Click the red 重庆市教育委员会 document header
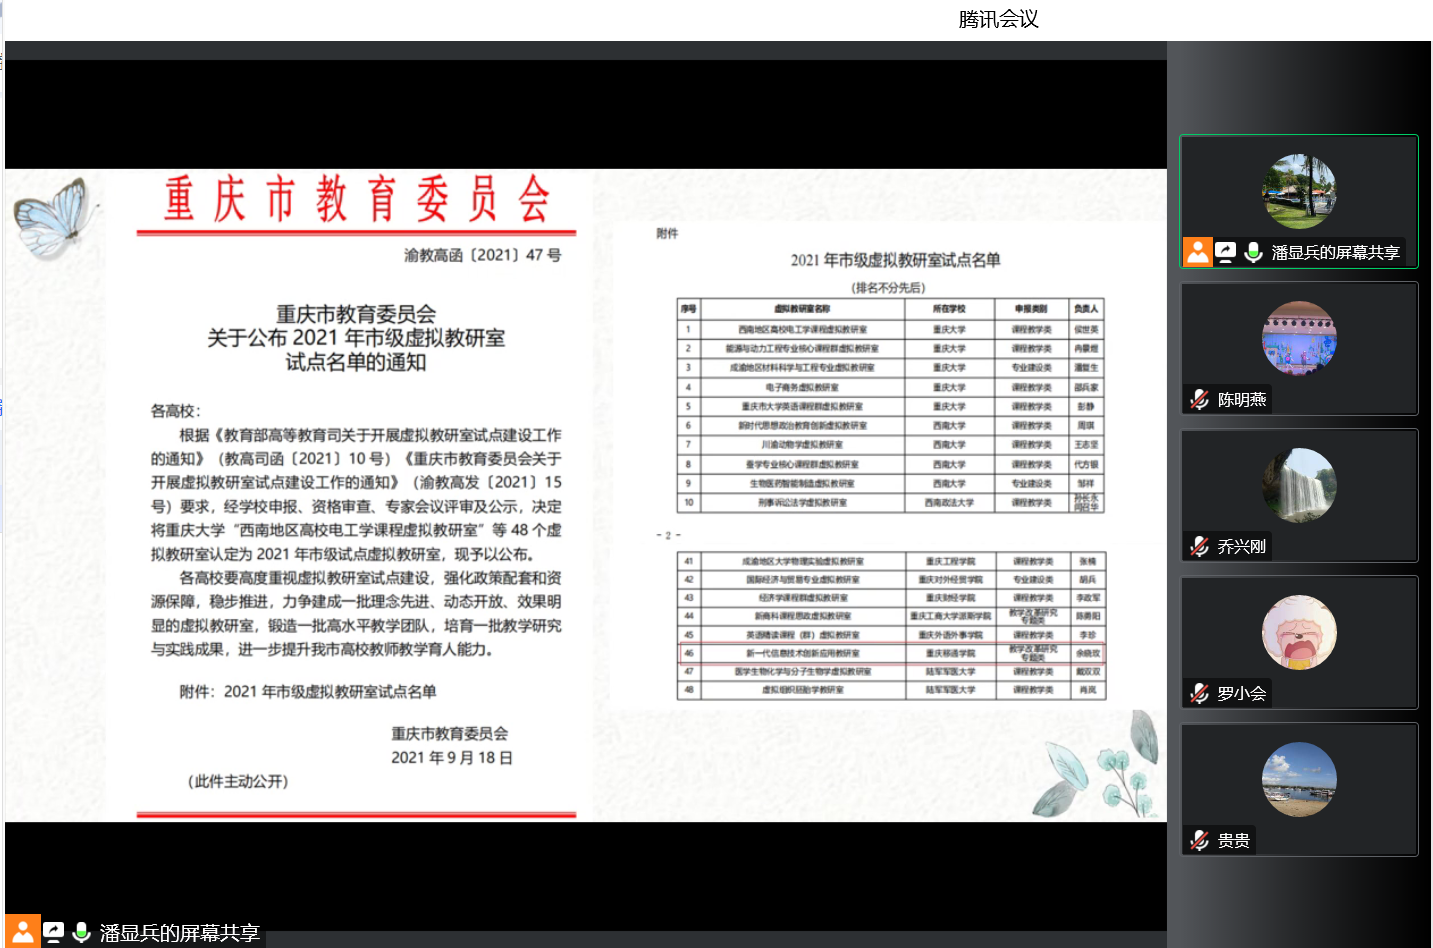This screenshot has width=1433, height=948. (x=356, y=199)
